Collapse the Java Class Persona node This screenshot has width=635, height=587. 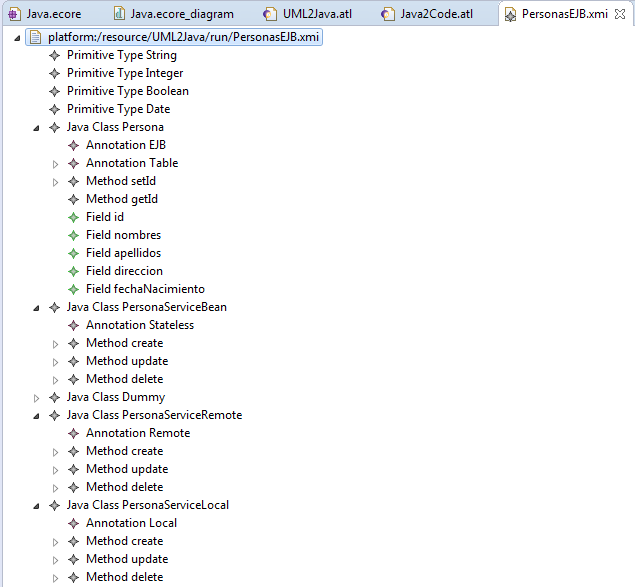point(36,128)
